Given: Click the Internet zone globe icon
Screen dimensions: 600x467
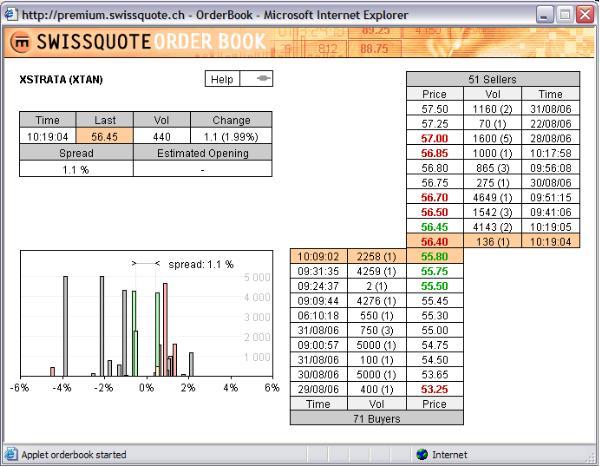Looking at the screenshot, I should coord(422,454).
